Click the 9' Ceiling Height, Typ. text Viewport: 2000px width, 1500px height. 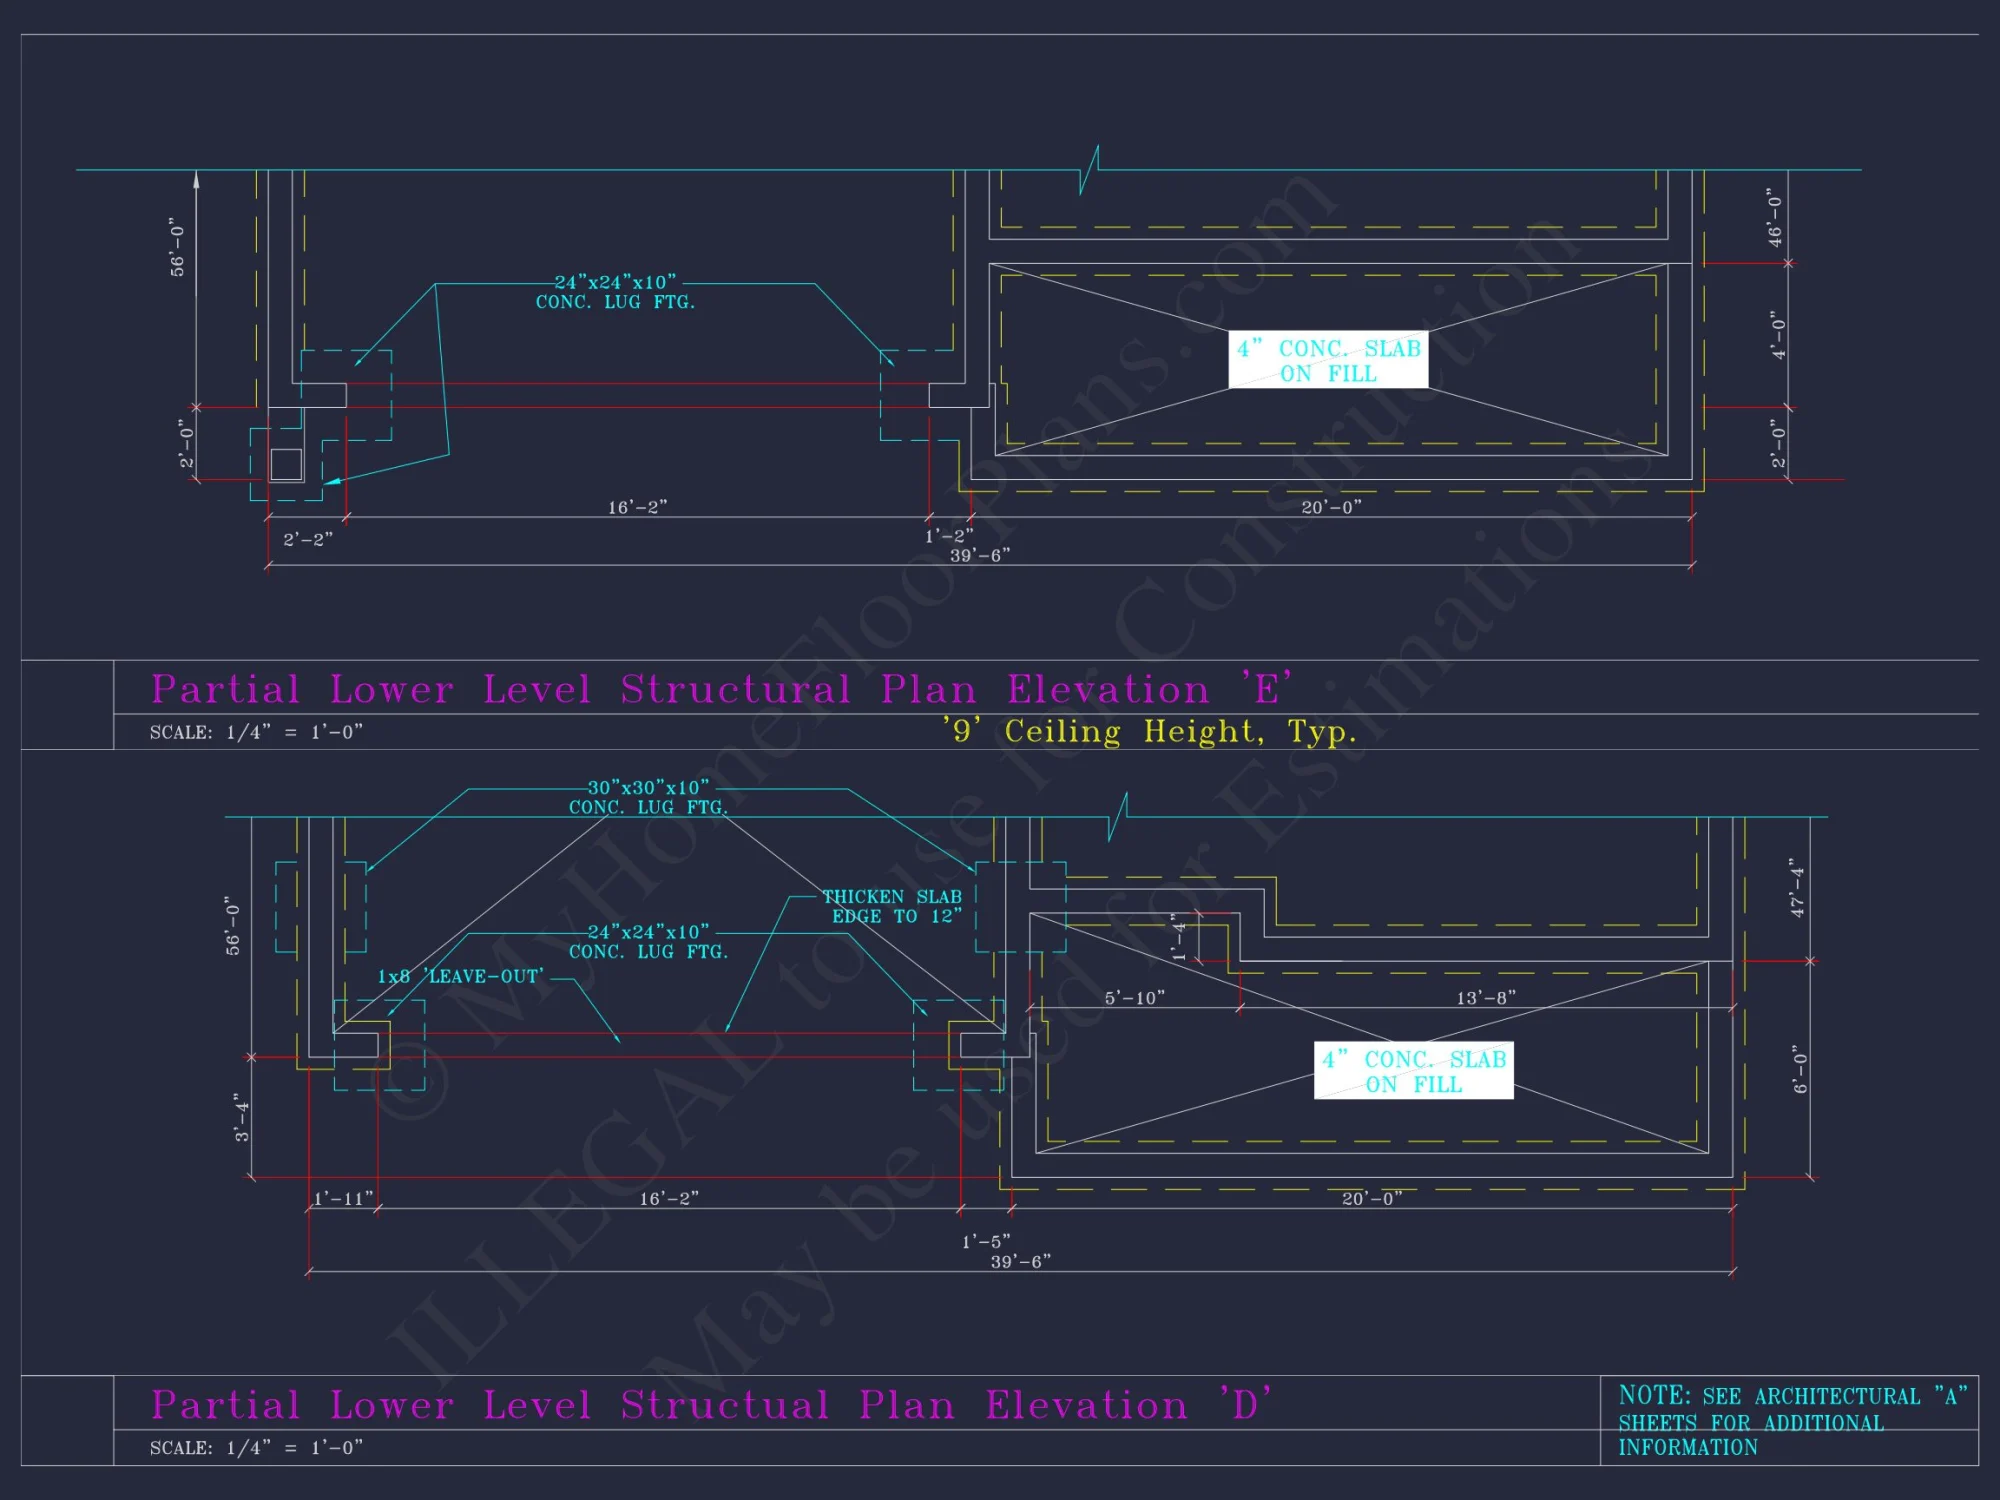(x=1150, y=731)
